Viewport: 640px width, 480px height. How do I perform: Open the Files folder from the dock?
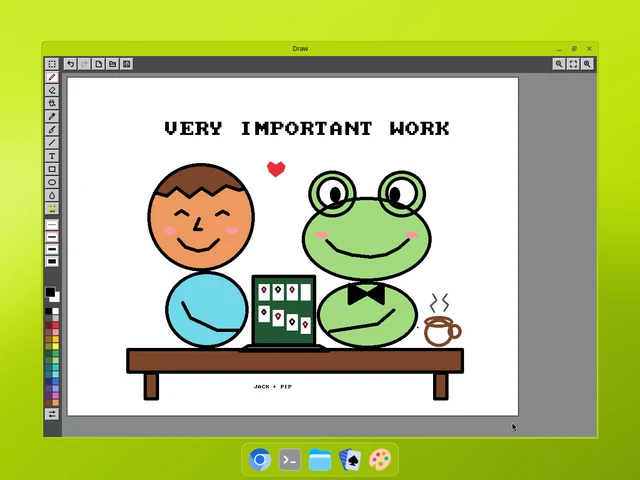coord(320,460)
